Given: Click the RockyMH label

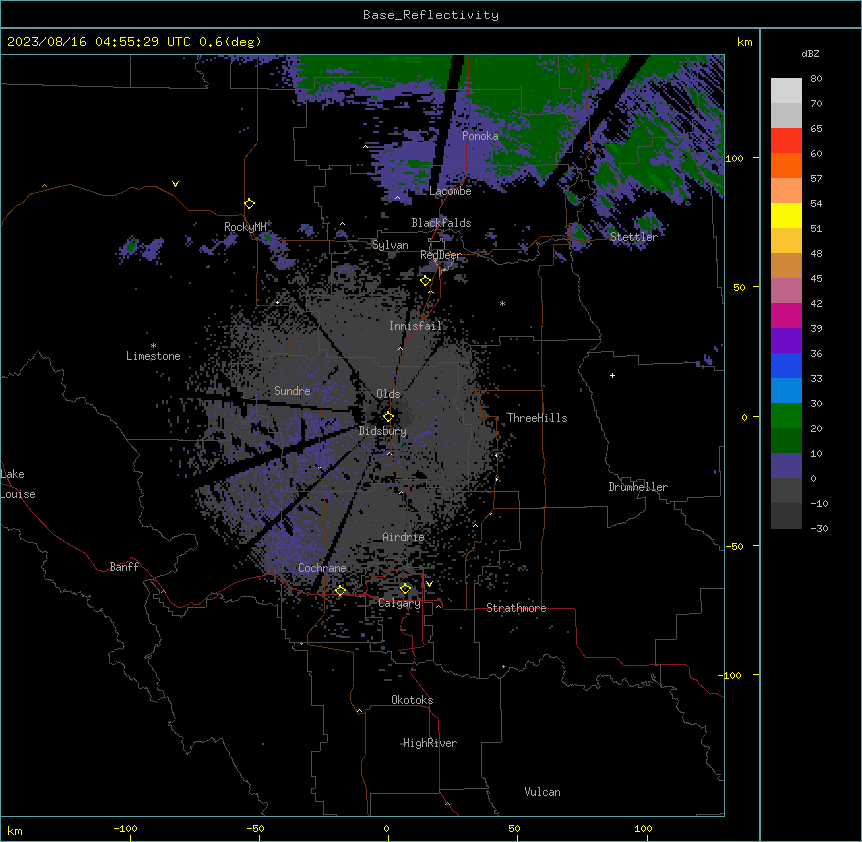Looking at the screenshot, I should pyautogui.click(x=245, y=226).
